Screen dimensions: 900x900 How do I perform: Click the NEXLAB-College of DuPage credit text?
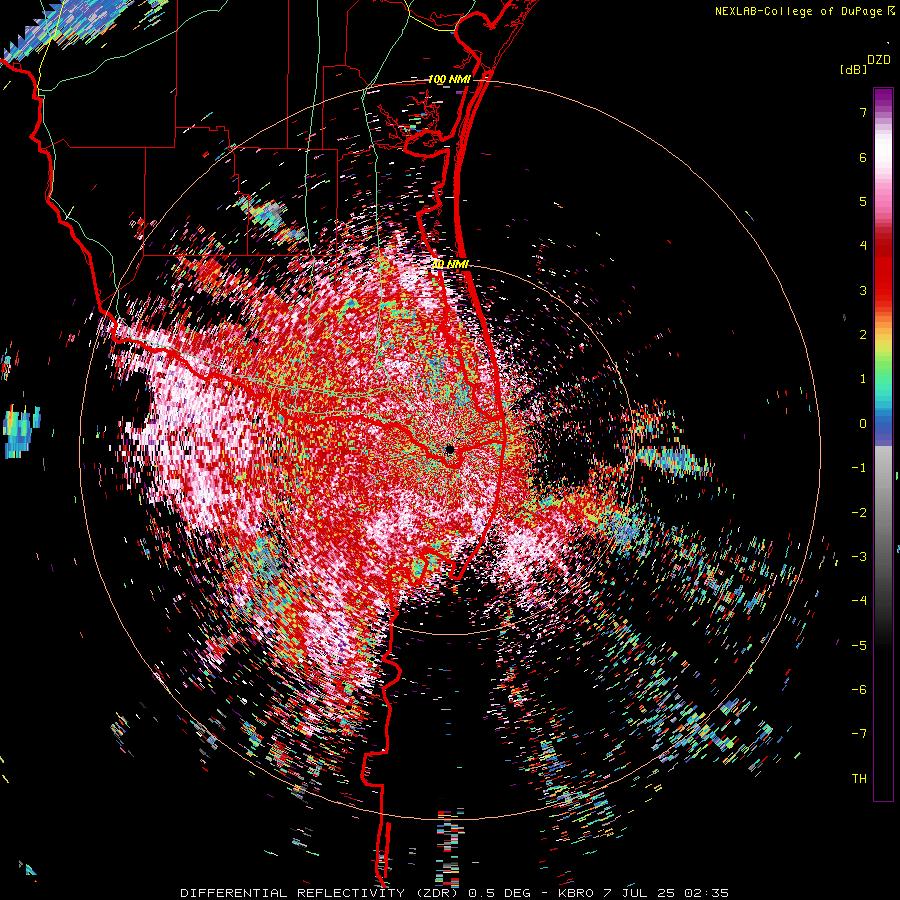[798, 11]
